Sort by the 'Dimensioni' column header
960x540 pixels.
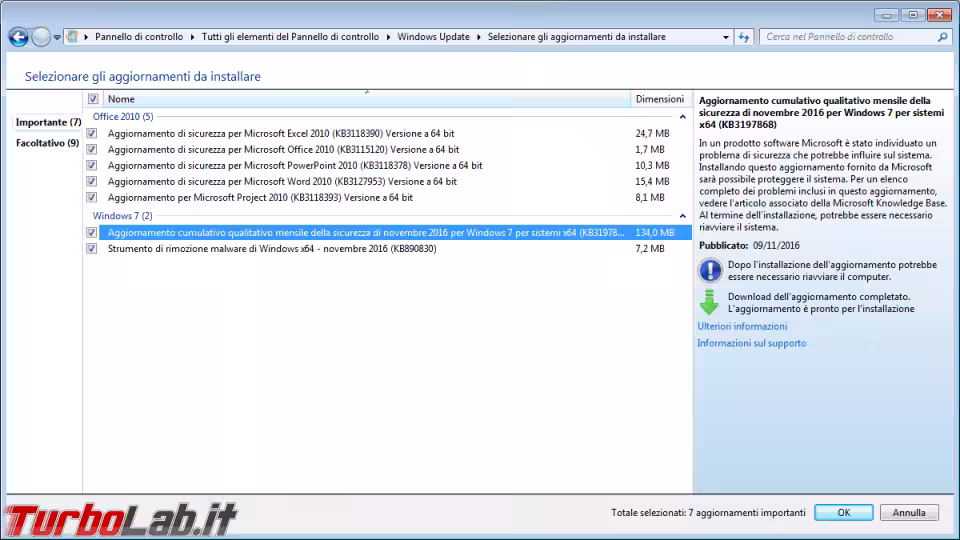(659, 99)
